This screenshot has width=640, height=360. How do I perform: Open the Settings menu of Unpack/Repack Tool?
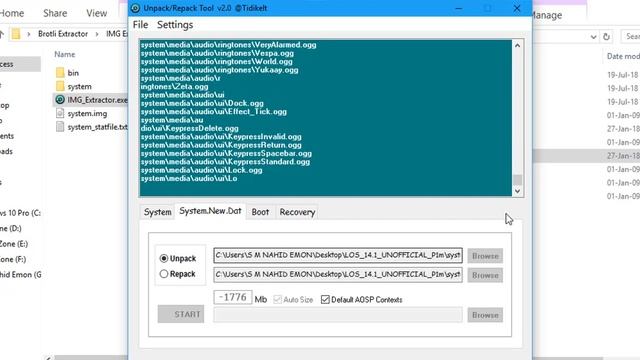click(175, 25)
